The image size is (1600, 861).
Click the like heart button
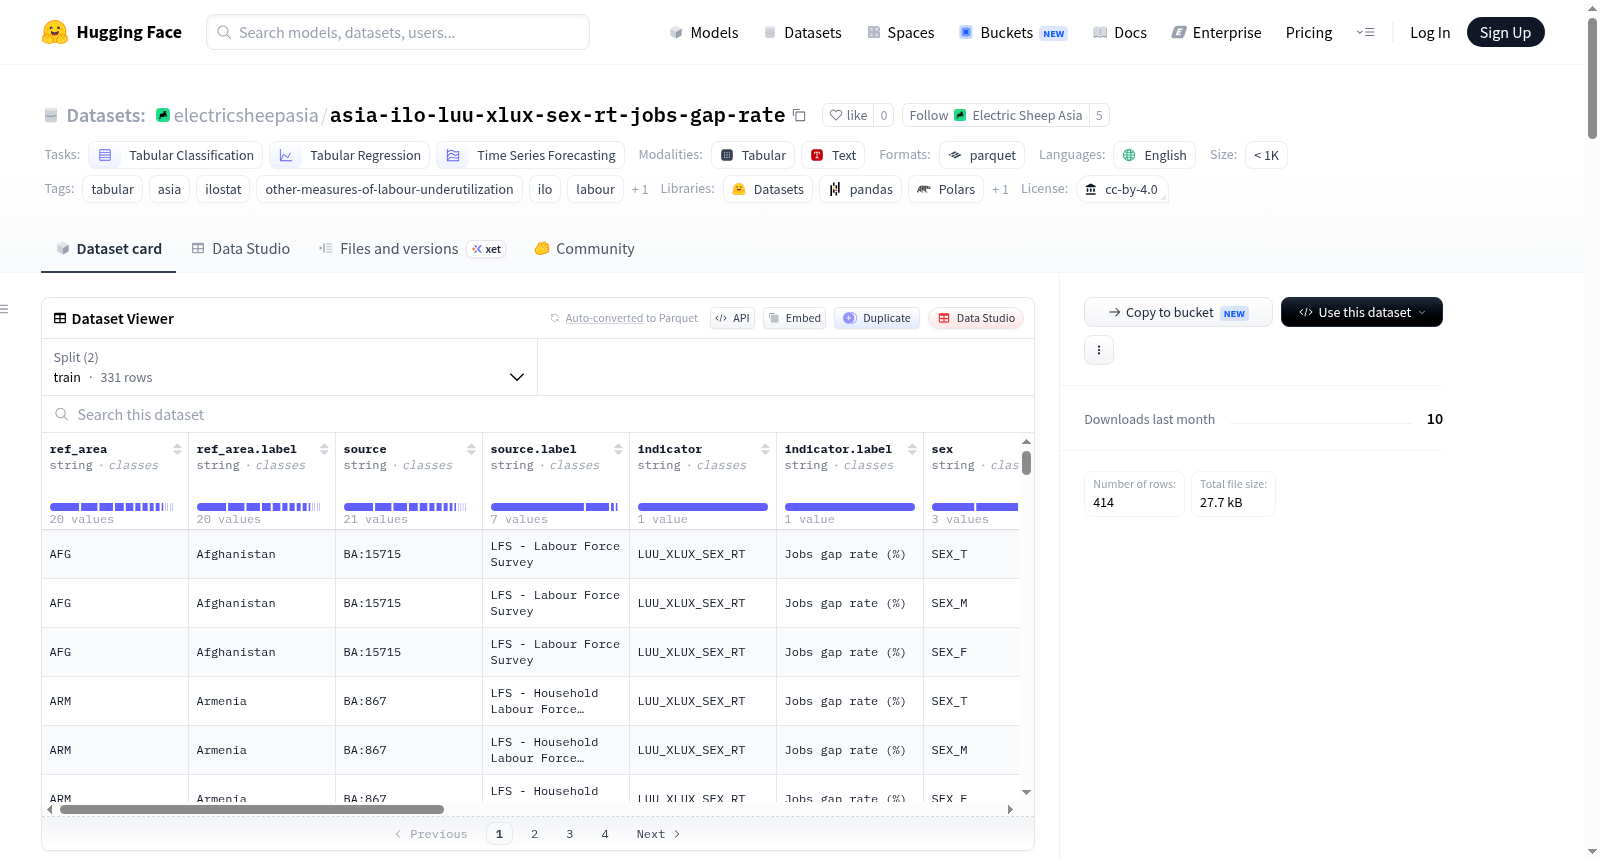[848, 115]
